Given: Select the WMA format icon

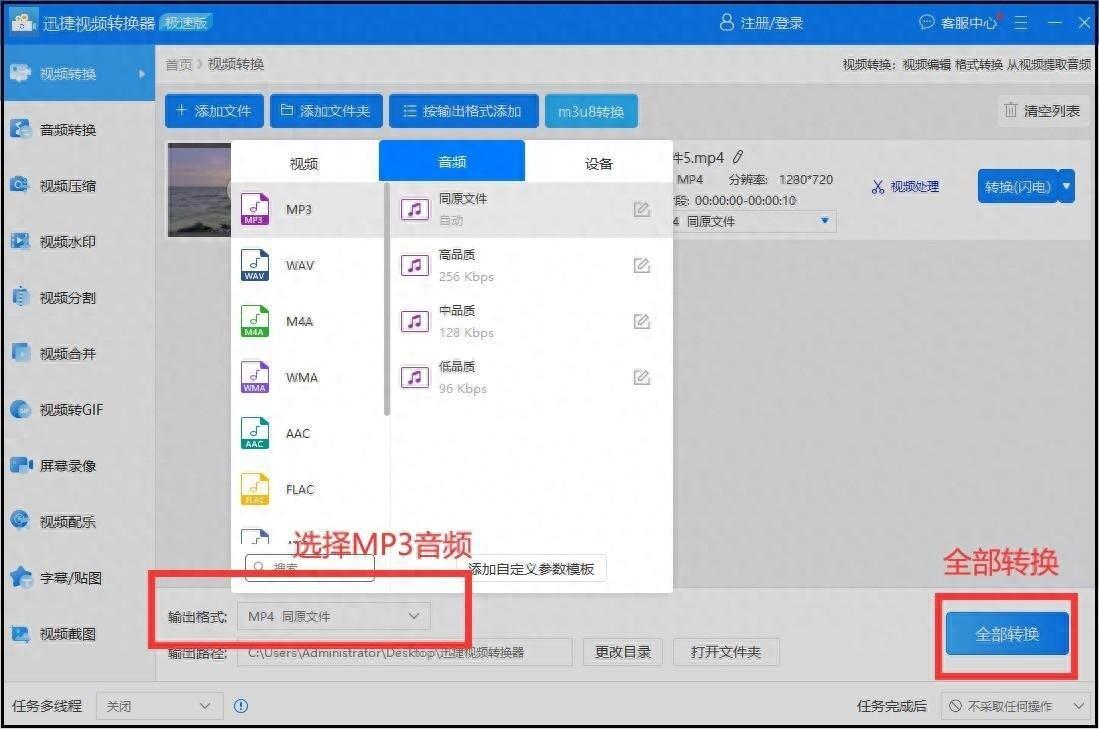Looking at the screenshot, I should pyautogui.click(x=255, y=378).
